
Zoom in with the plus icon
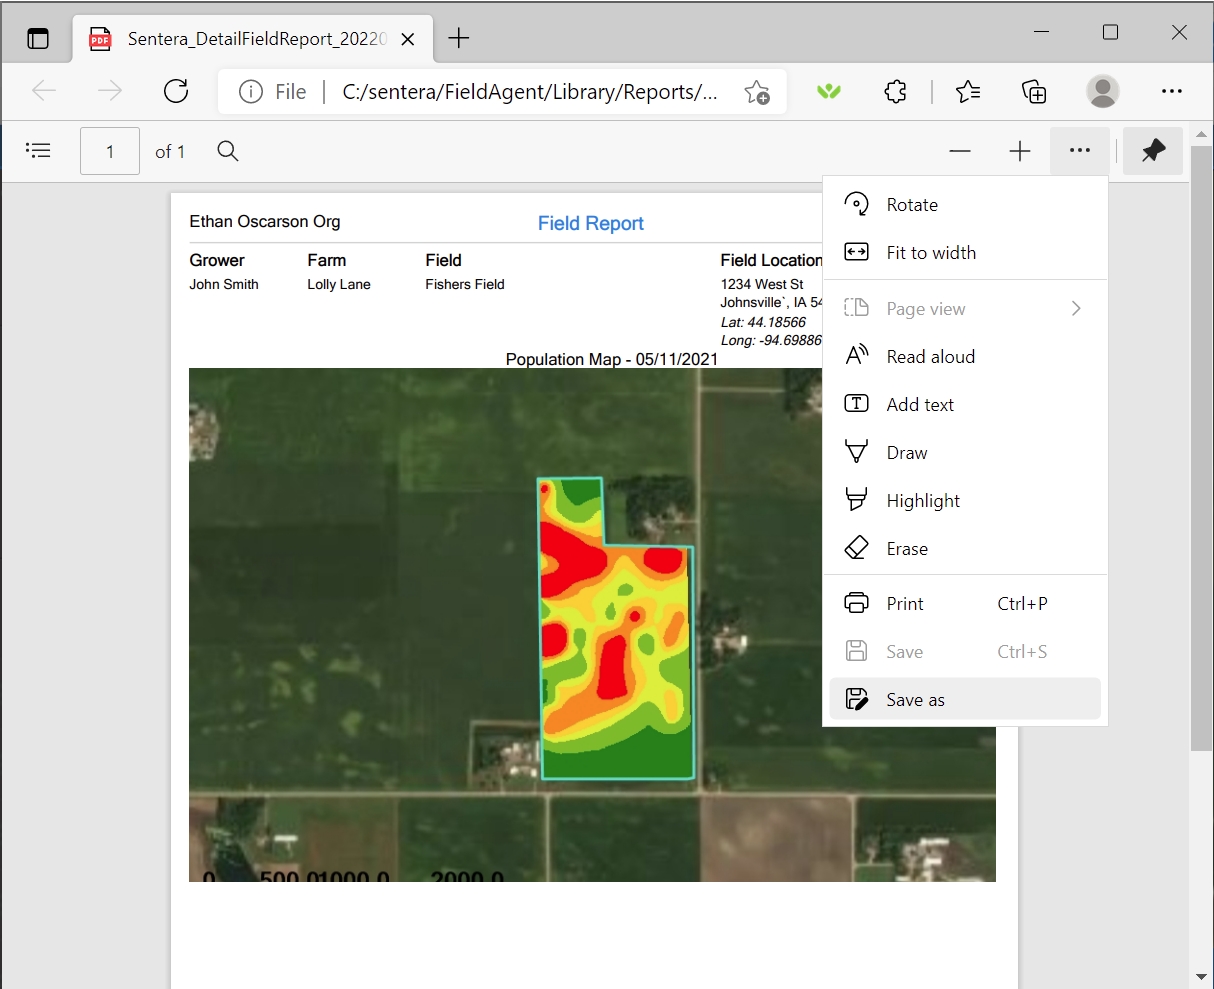pos(1019,151)
